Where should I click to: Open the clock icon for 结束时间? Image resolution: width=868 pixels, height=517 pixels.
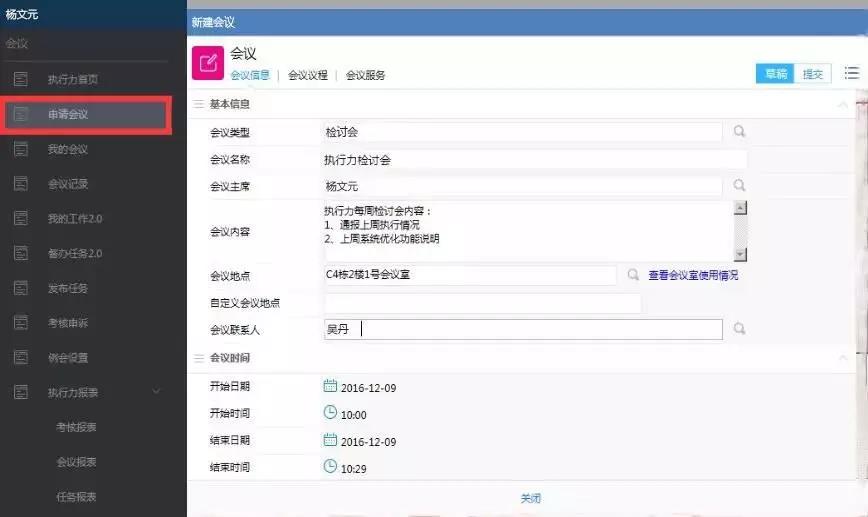point(330,466)
